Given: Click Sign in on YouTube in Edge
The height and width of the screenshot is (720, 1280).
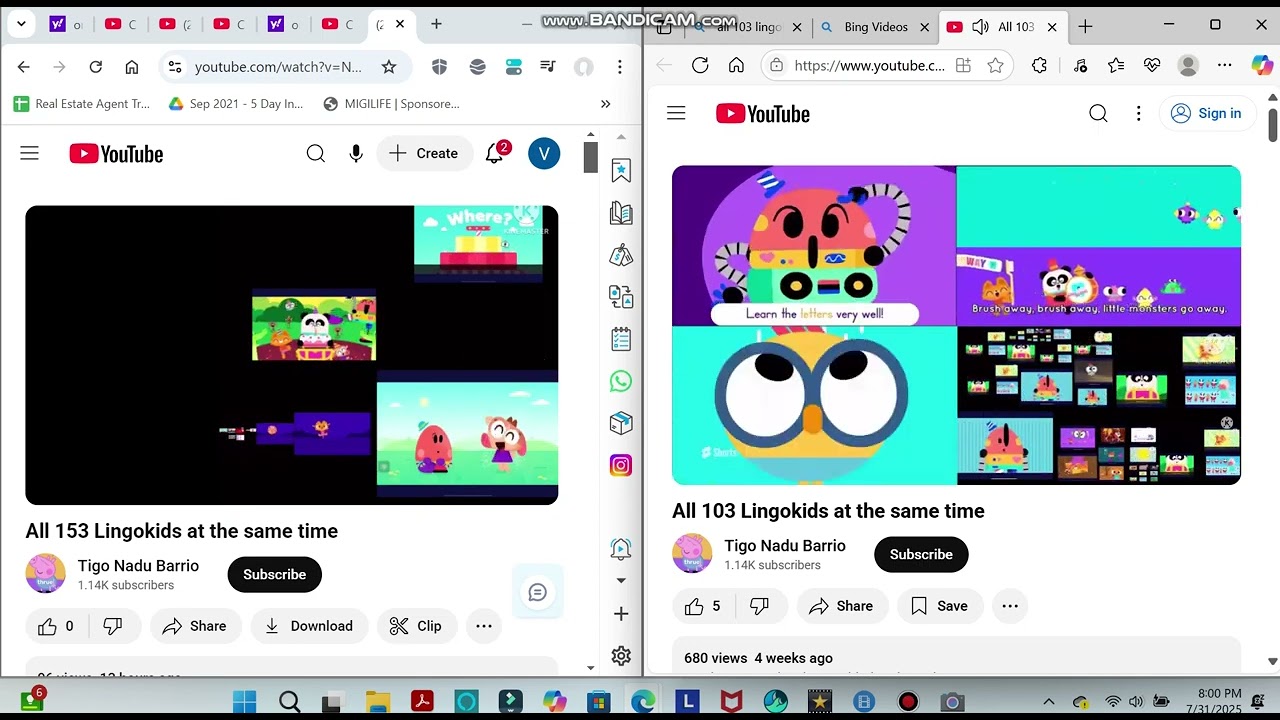Looking at the screenshot, I should pos(1205,113).
